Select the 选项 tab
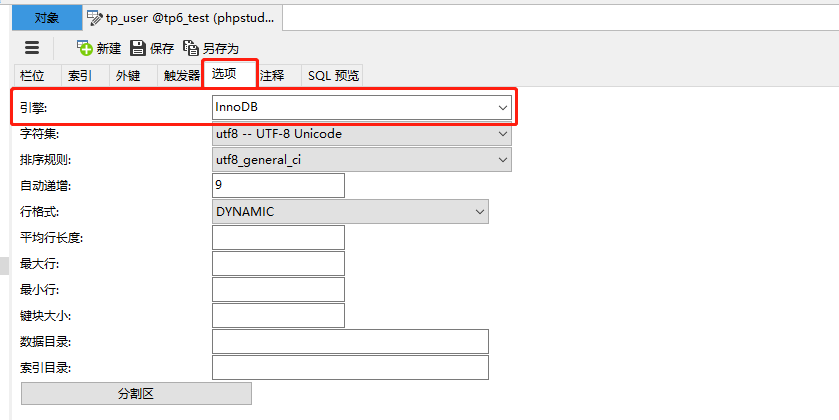The height and width of the screenshot is (420, 839). [x=230, y=74]
